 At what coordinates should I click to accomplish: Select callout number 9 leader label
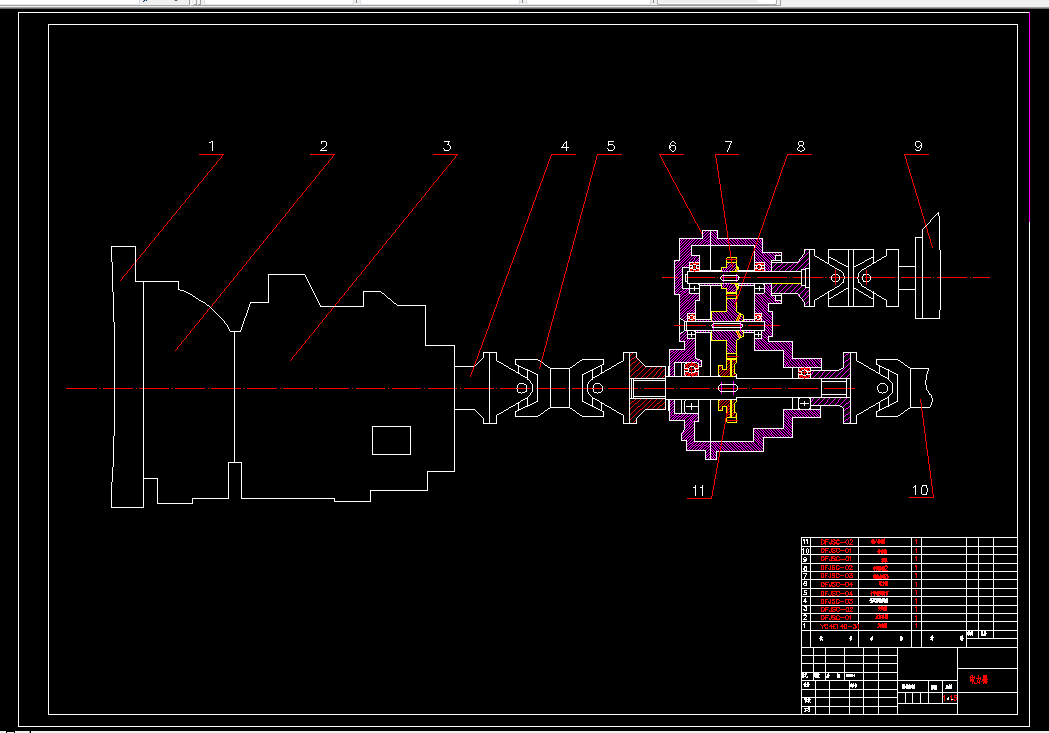pyautogui.click(x=918, y=146)
